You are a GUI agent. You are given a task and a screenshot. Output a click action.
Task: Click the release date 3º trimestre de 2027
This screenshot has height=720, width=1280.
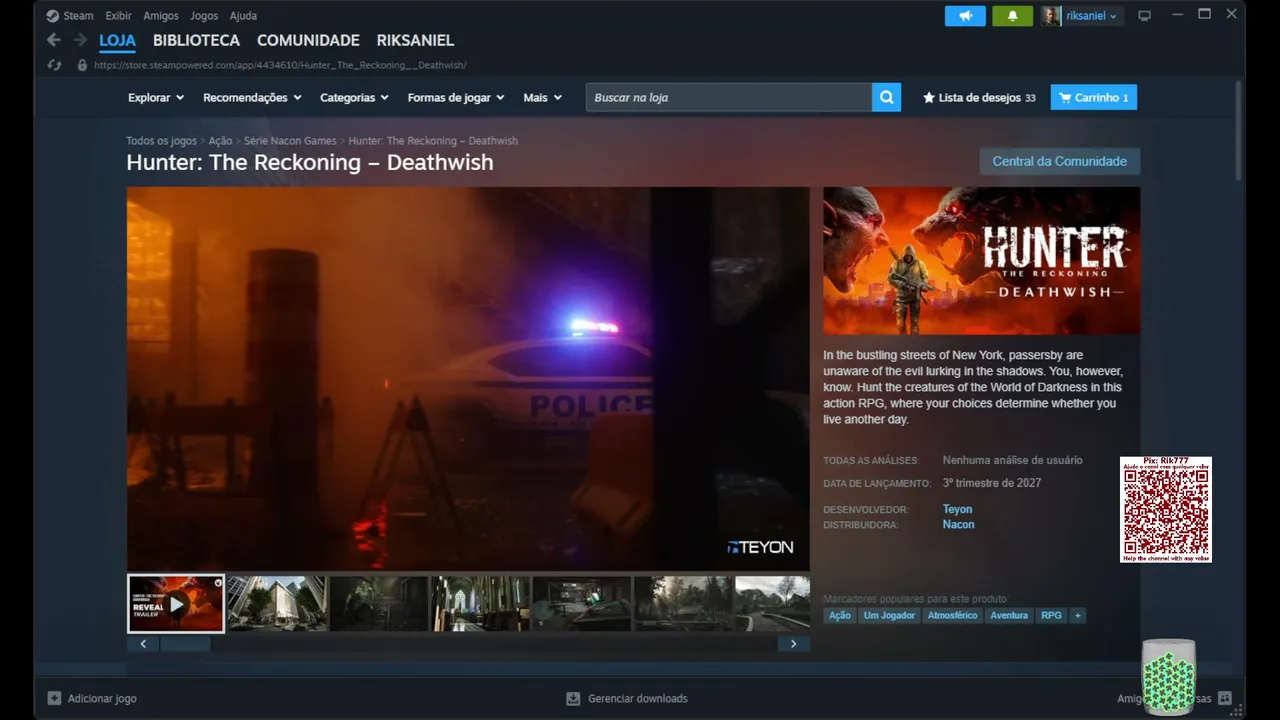pyautogui.click(x=992, y=483)
